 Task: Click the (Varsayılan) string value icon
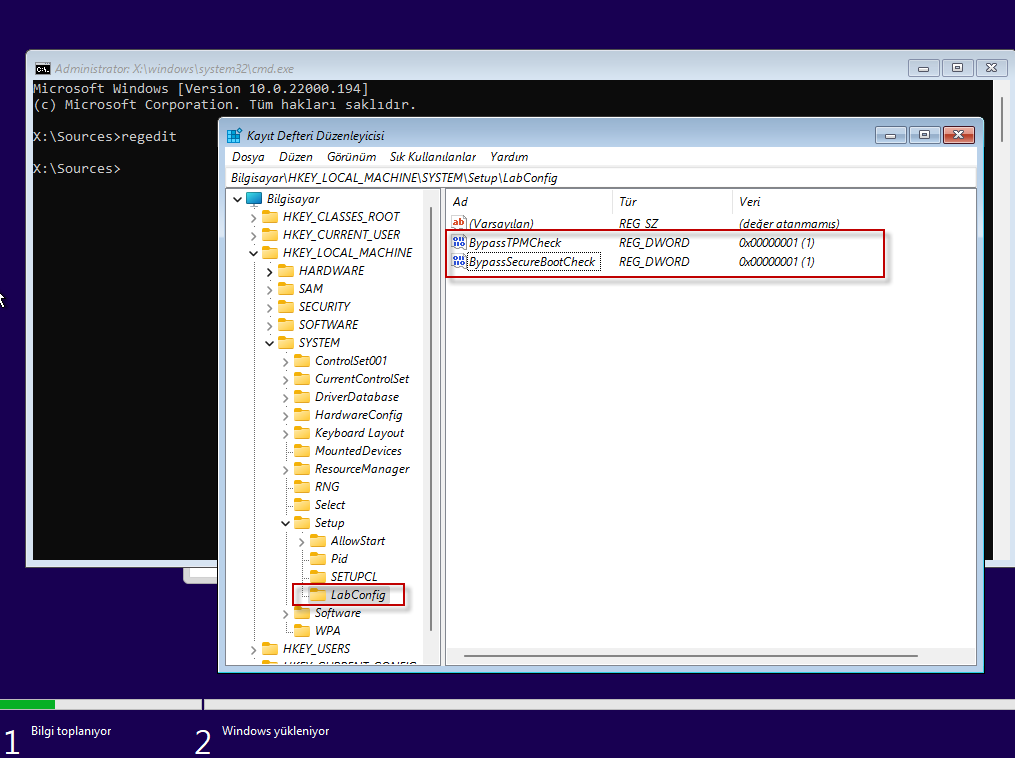(x=459, y=224)
